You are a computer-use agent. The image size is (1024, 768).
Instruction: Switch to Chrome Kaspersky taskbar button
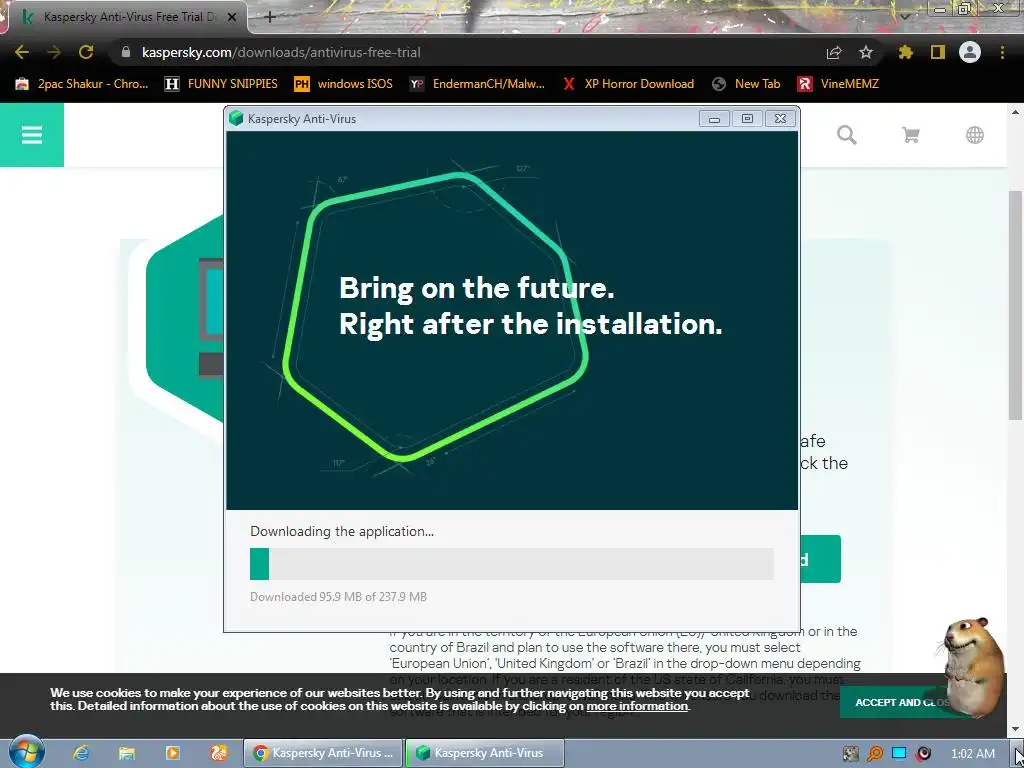click(323, 753)
